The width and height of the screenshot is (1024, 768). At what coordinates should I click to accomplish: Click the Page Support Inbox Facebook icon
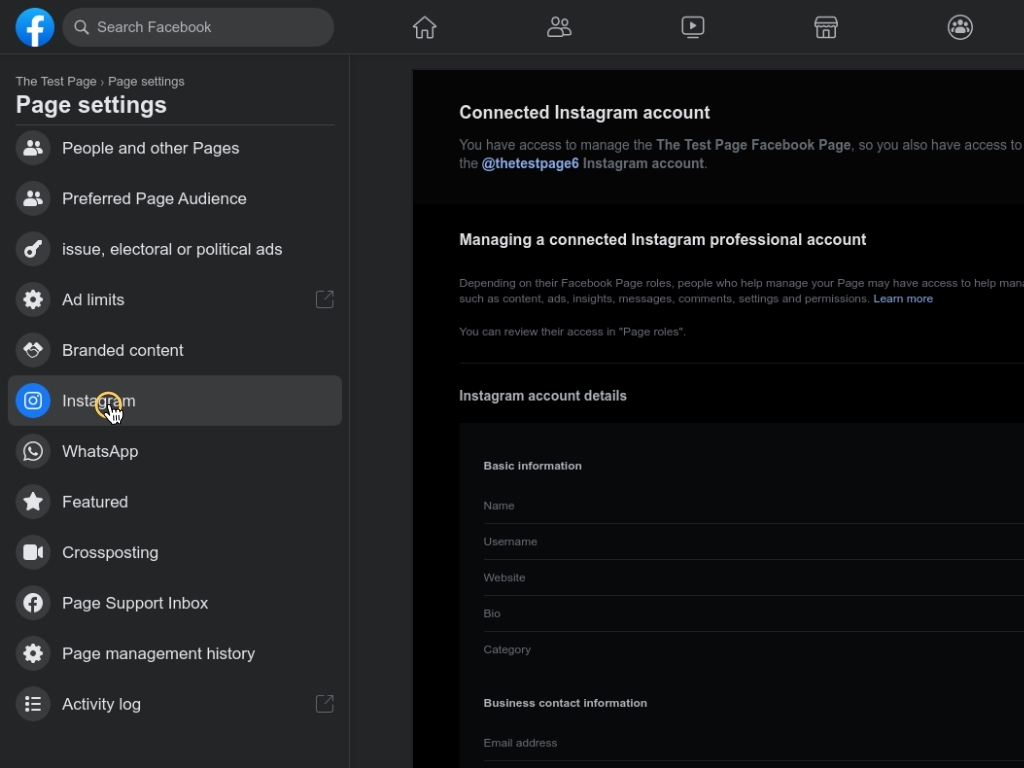point(33,603)
